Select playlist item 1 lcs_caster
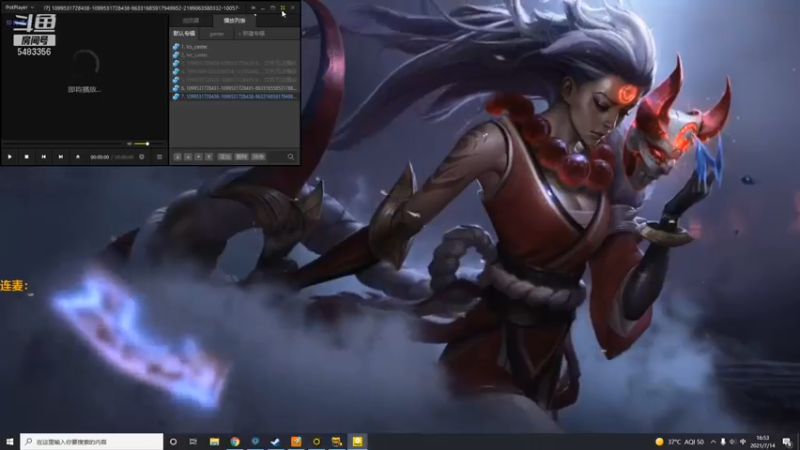This screenshot has height=450, width=800. click(235, 46)
